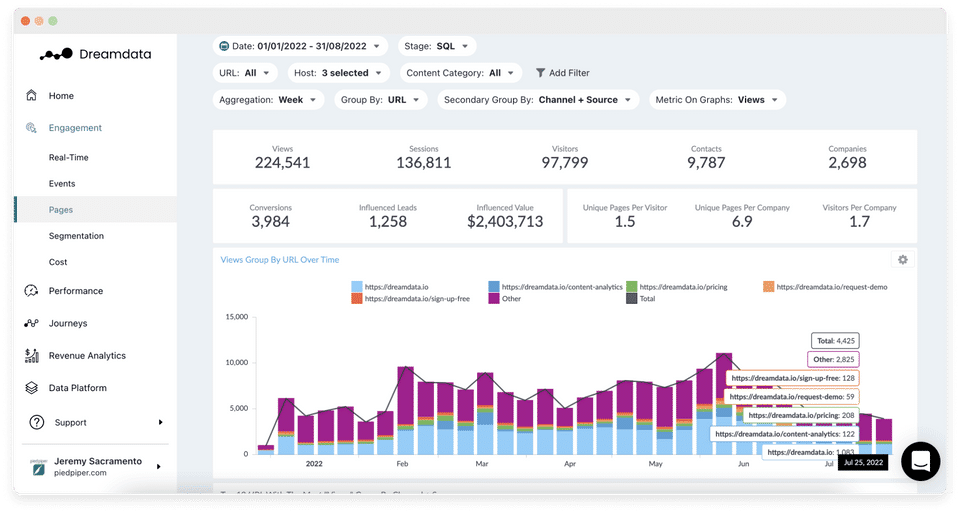960x513 pixels.
Task: Open the Content Category dropdown
Action: [x=460, y=73]
